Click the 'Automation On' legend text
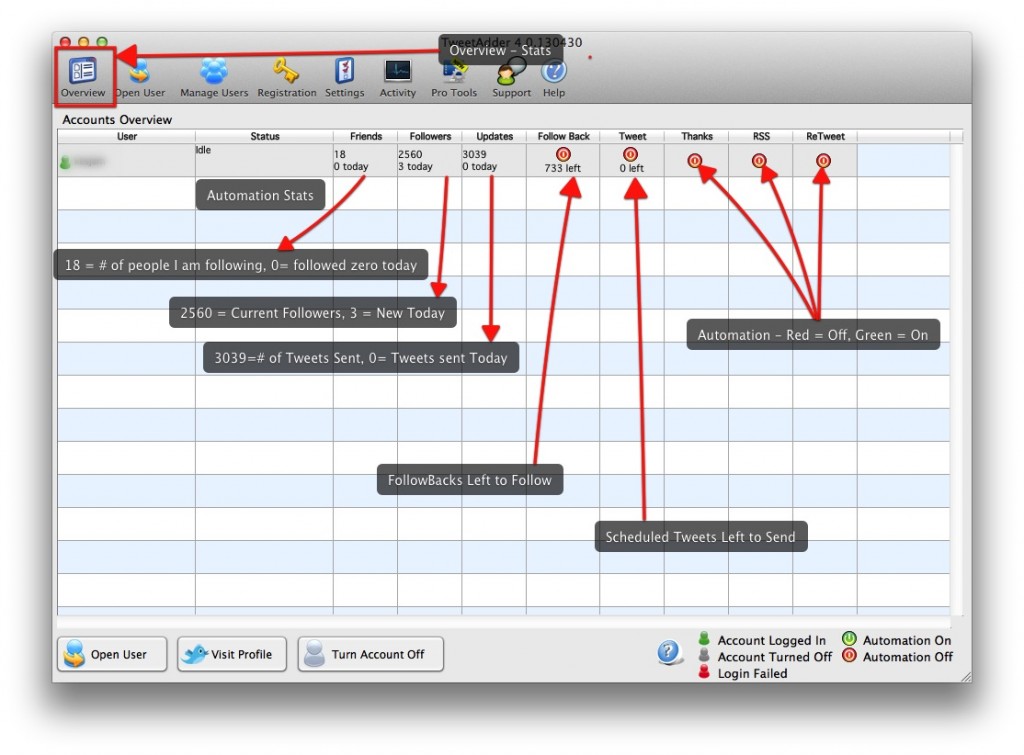 pos(906,640)
